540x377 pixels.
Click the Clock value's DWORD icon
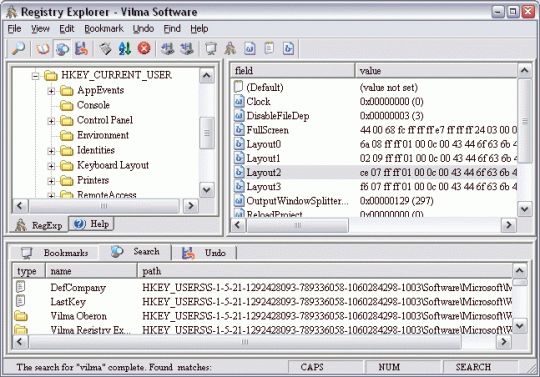(239, 102)
